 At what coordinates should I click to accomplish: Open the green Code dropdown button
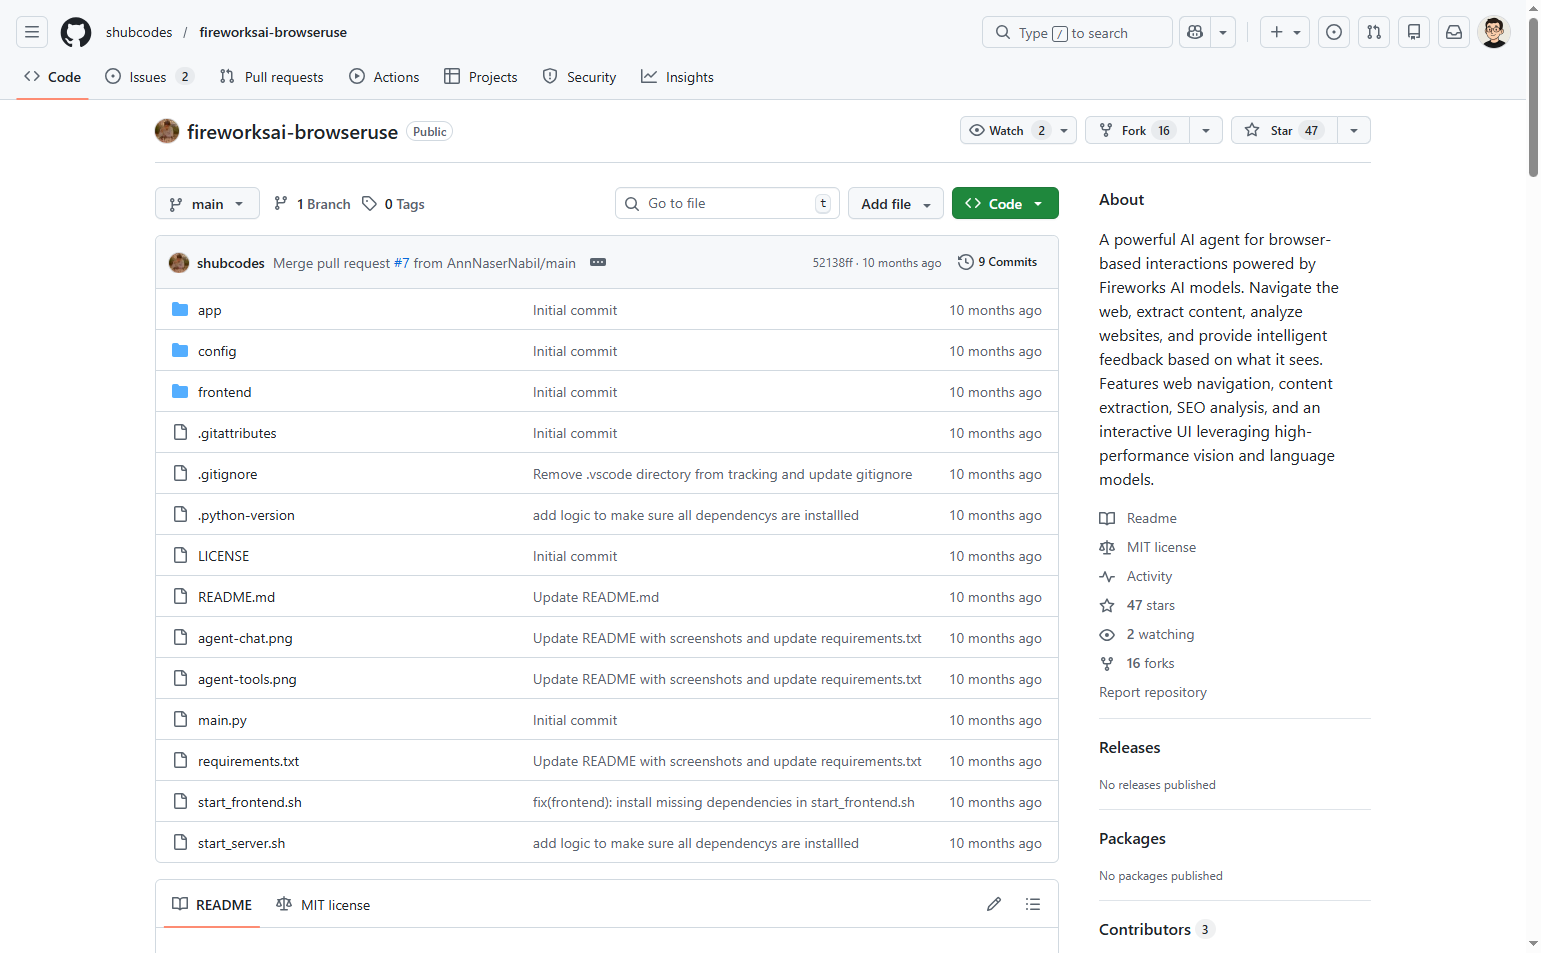(x=1005, y=204)
